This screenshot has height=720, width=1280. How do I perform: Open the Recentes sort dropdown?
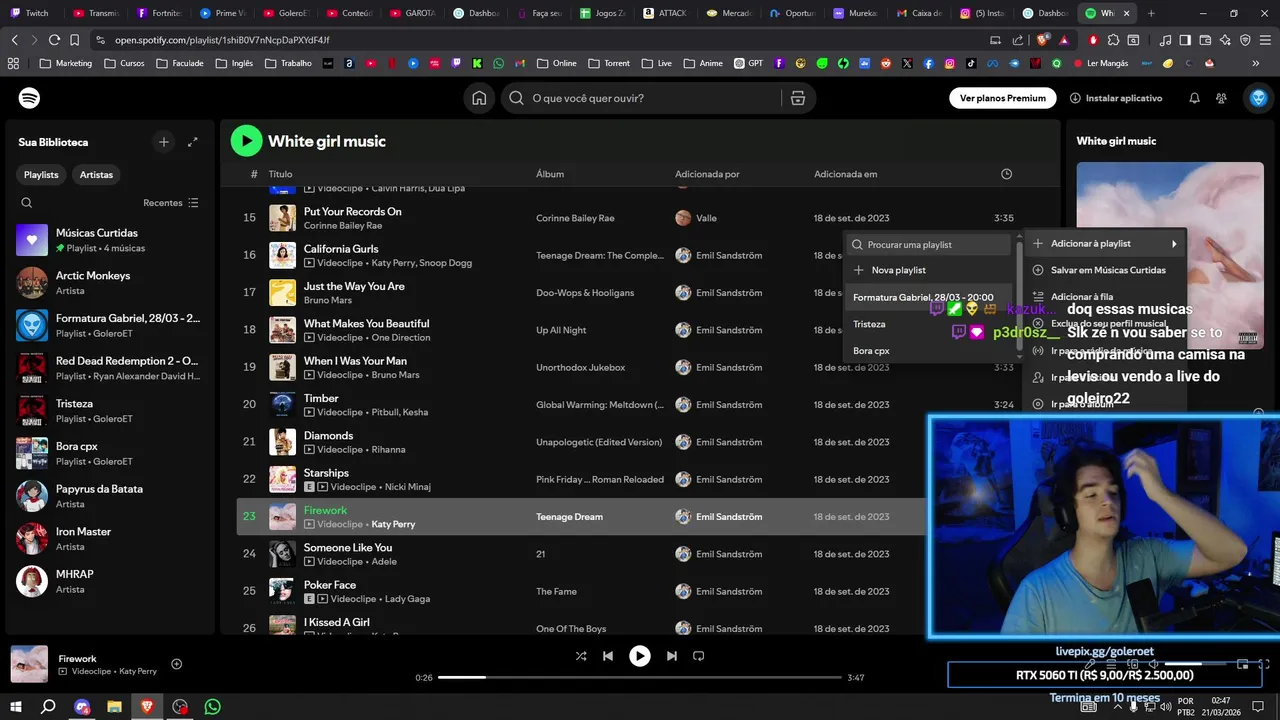[x=171, y=203]
